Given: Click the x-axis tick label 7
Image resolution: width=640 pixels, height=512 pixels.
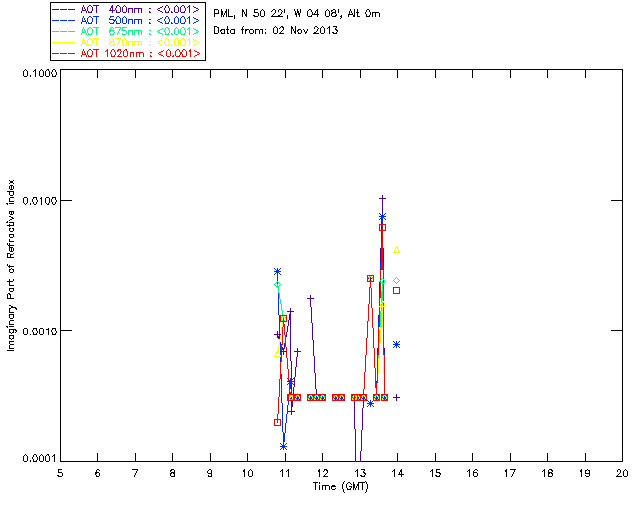Looking at the screenshot, I should point(135,473).
